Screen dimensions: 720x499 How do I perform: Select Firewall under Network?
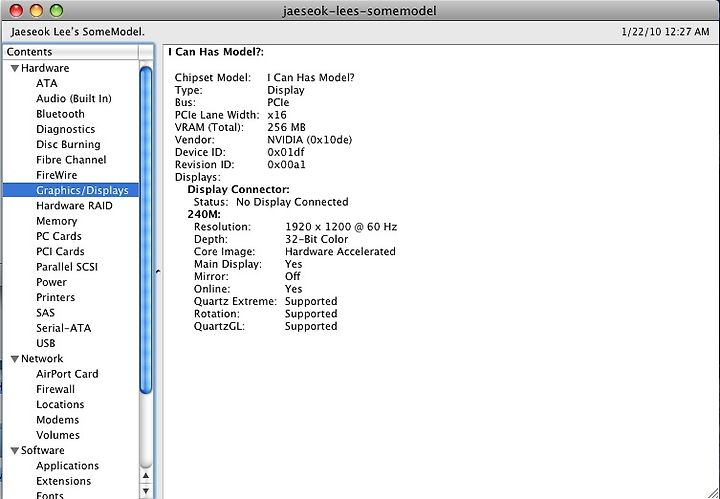tap(56, 389)
